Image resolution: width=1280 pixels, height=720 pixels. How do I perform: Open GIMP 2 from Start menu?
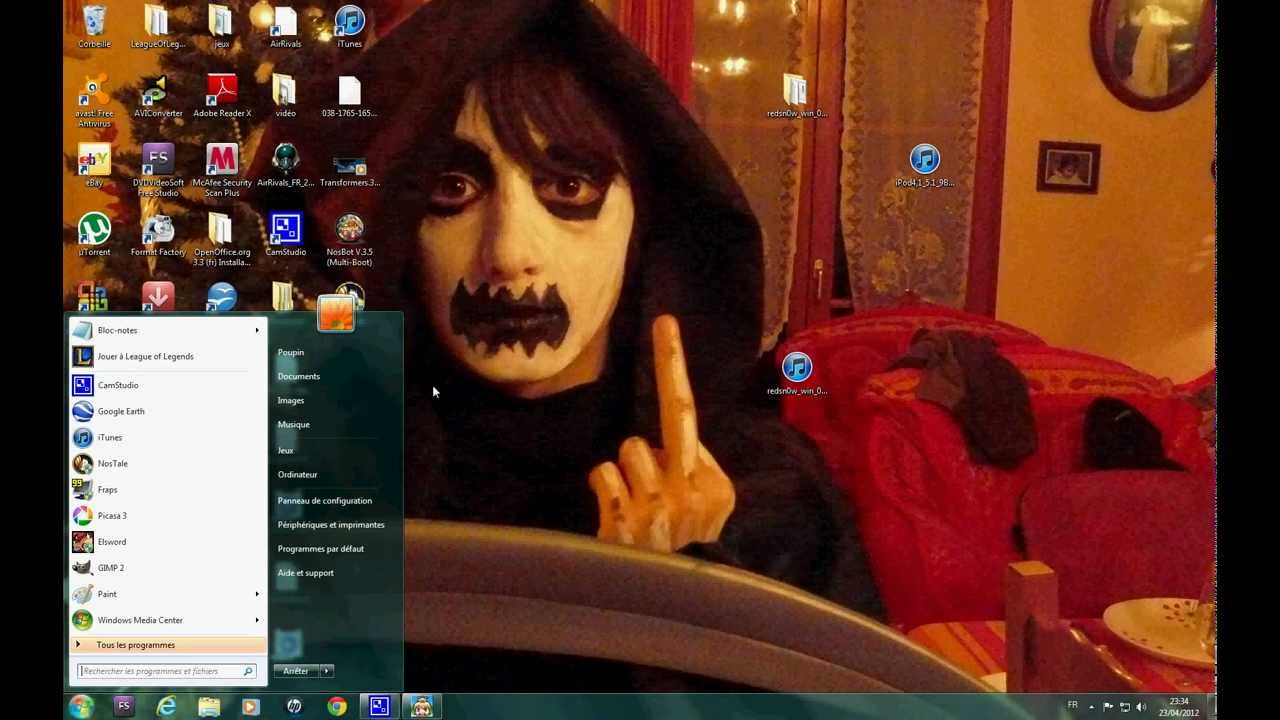pos(168,567)
